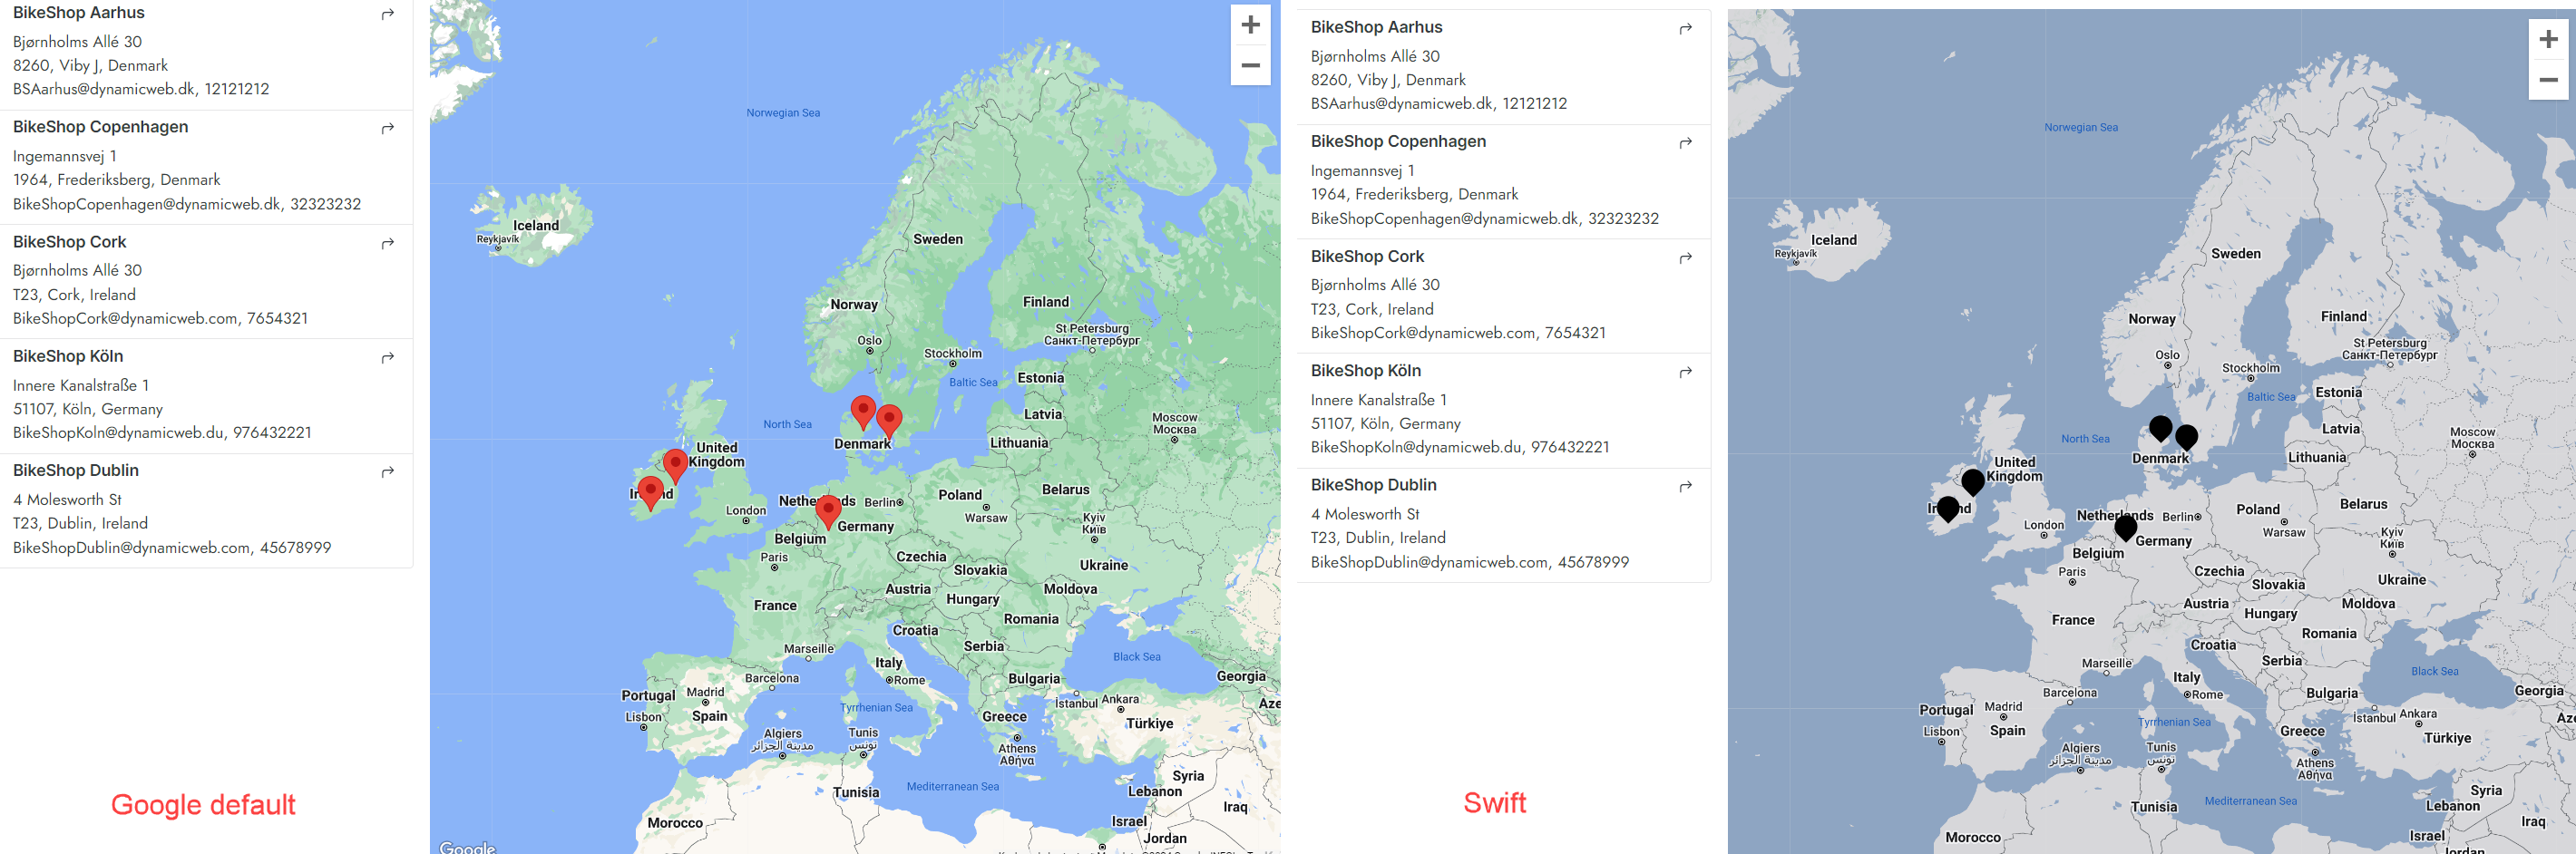Click directions arrow for BikeShop Dublin in left list

coord(388,471)
